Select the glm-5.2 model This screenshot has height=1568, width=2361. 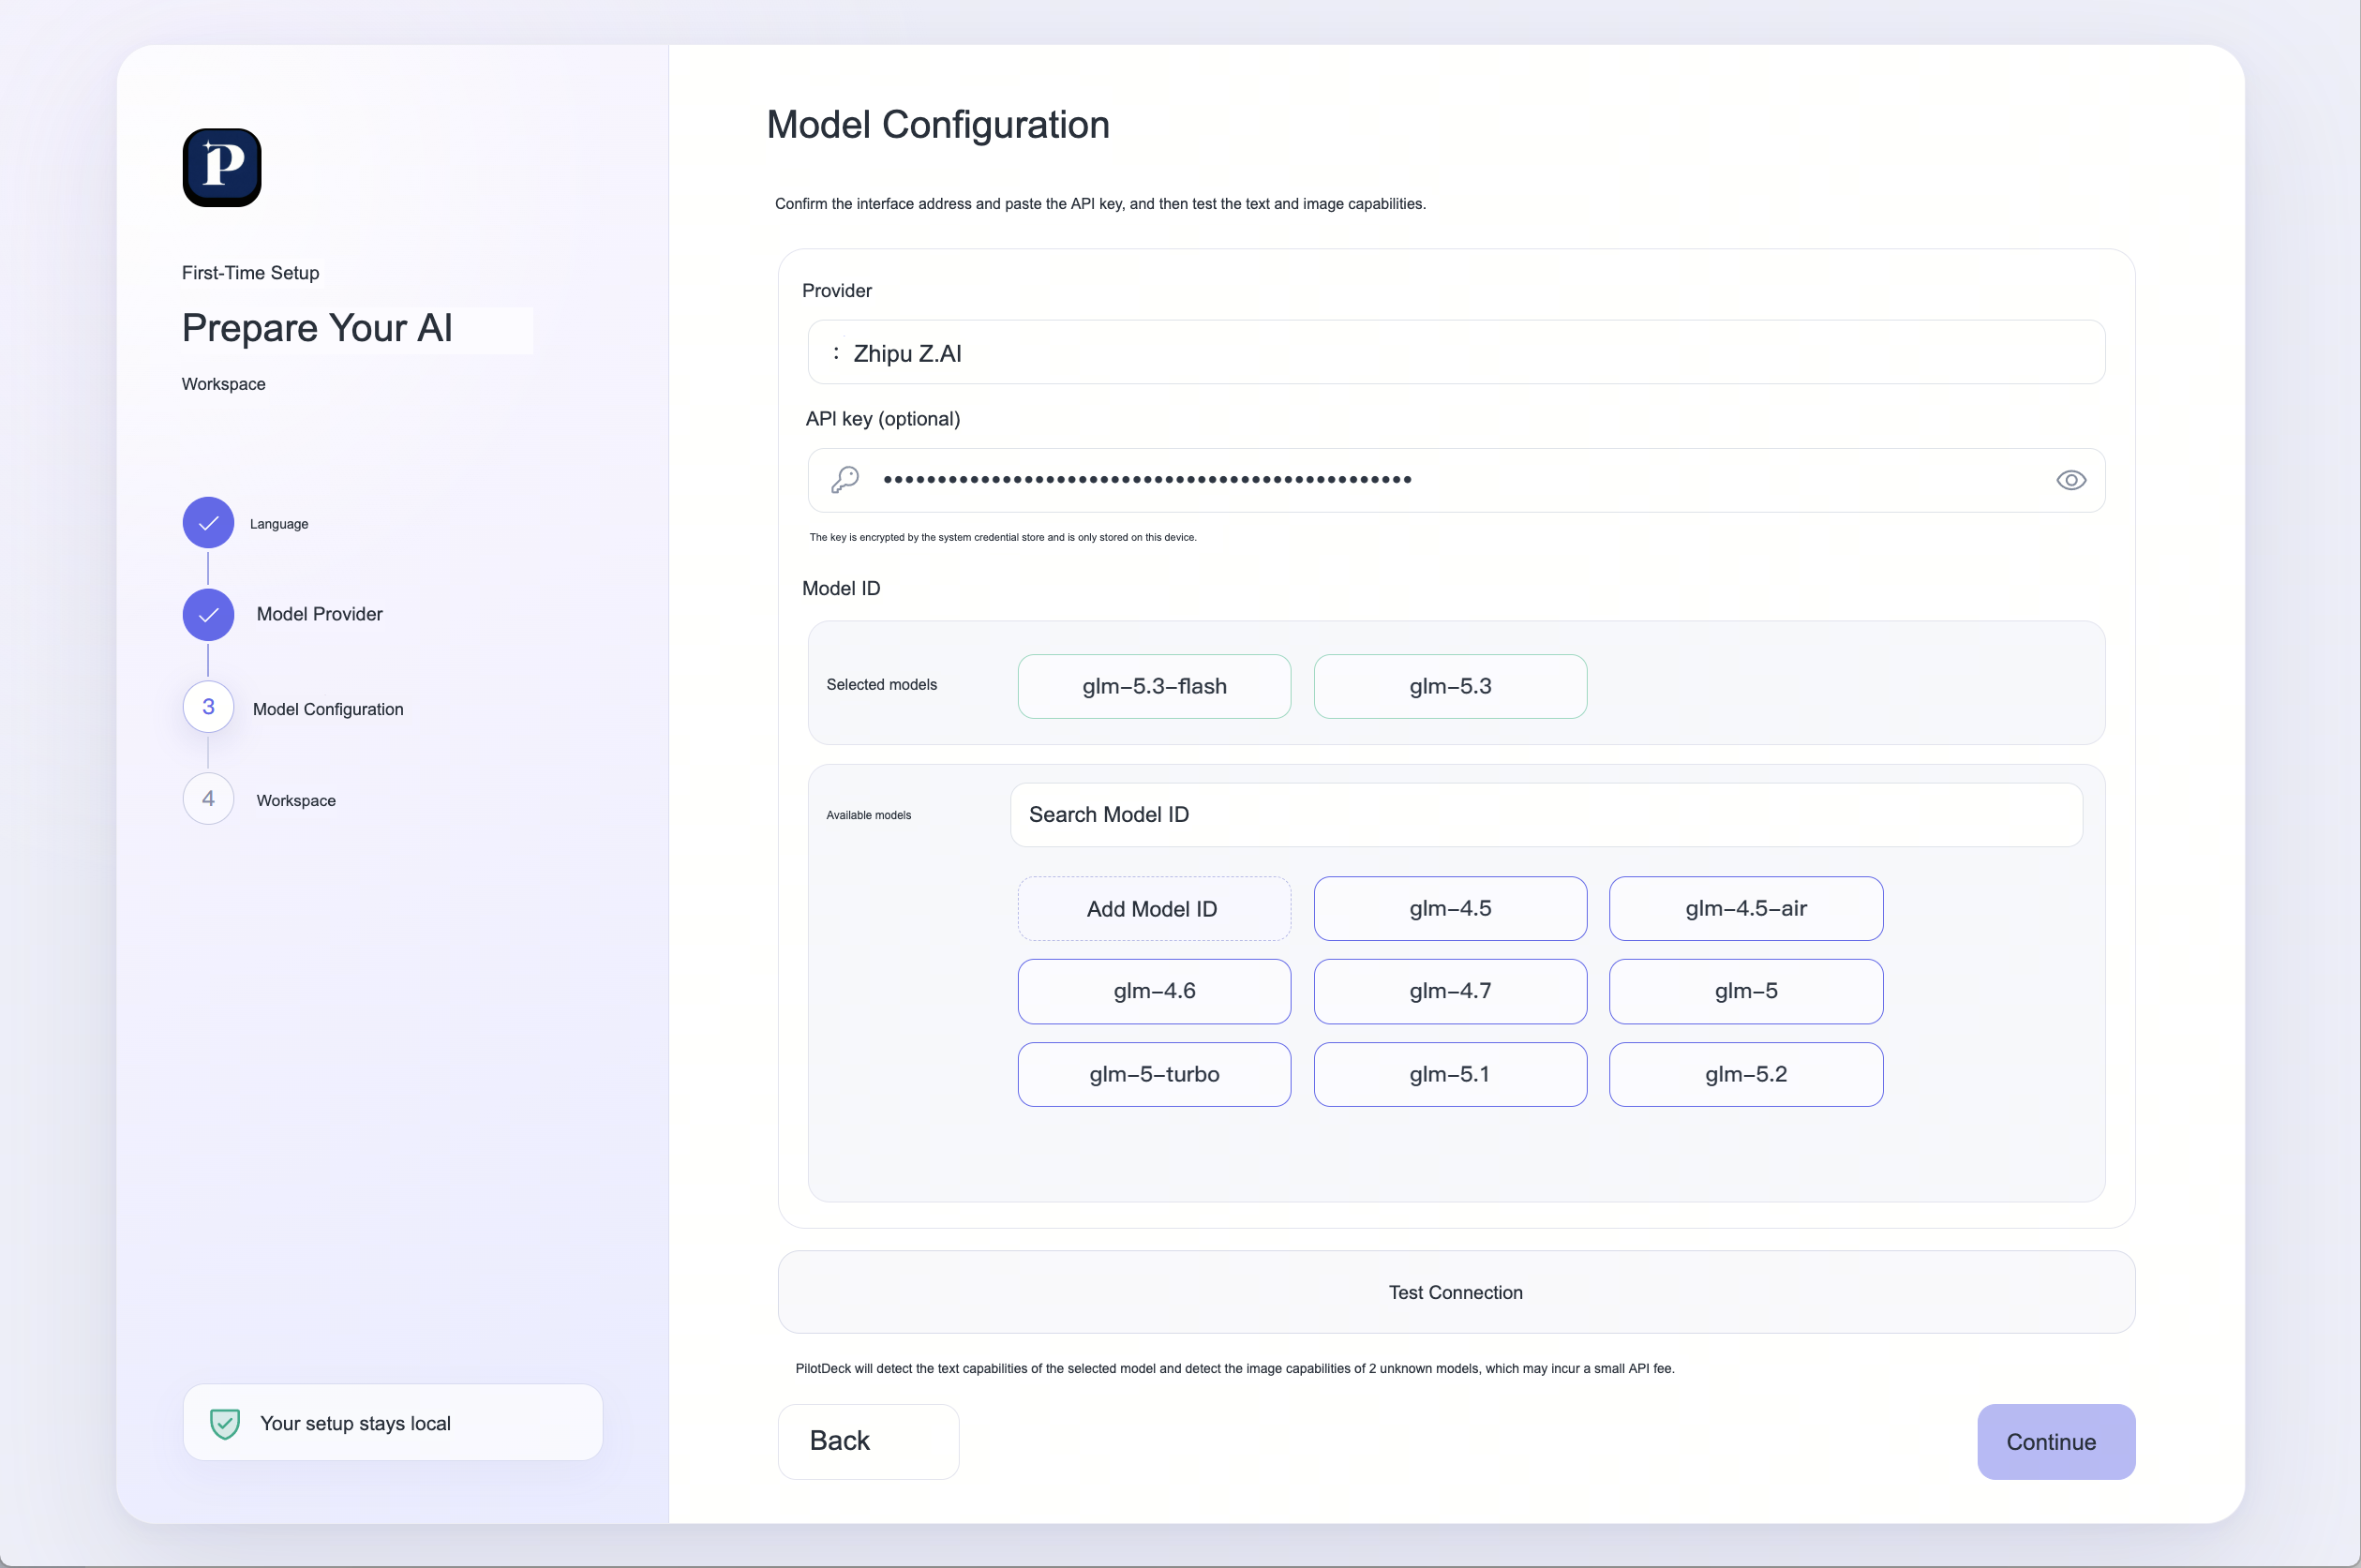1746,1074
